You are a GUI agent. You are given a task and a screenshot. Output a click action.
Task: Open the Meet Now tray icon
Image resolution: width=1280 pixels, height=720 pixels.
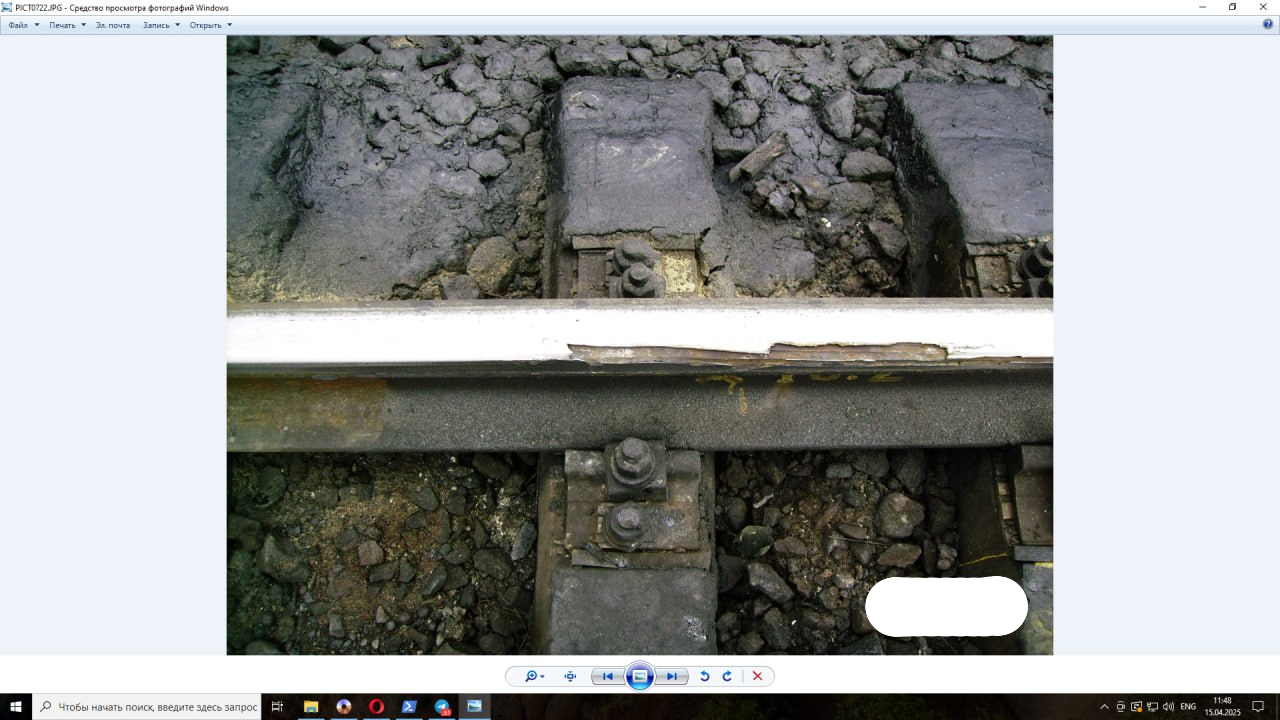[x=1120, y=707]
